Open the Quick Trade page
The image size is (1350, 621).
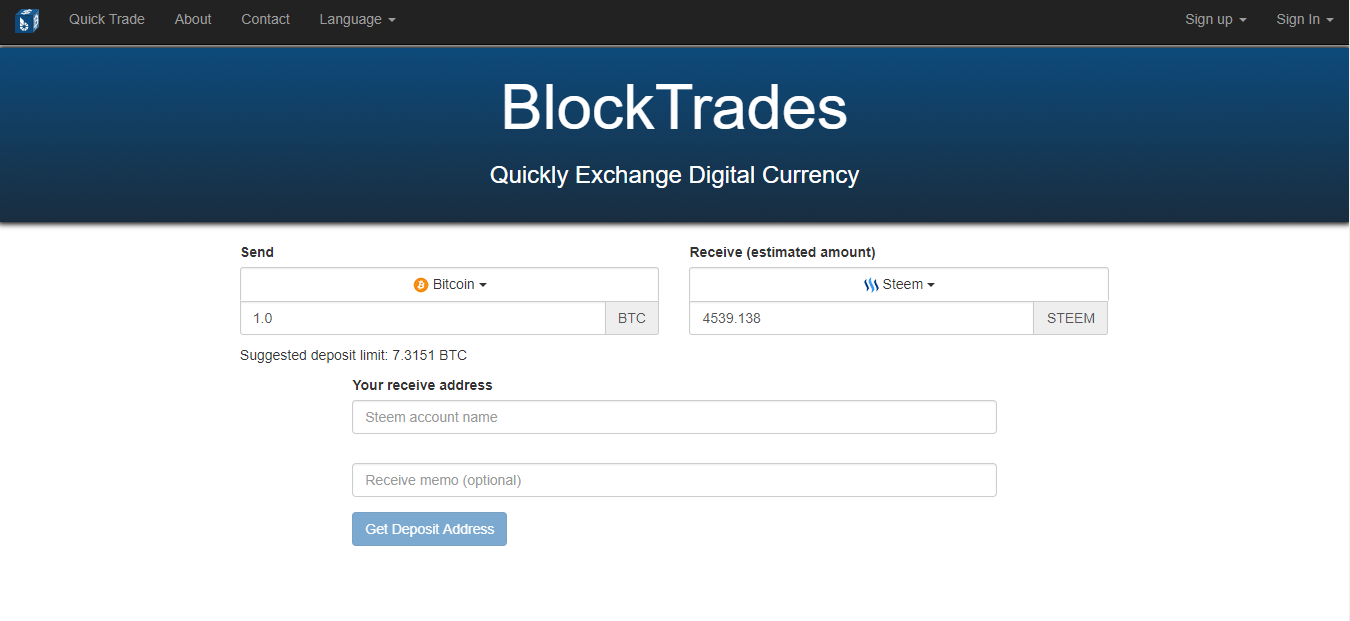point(107,19)
